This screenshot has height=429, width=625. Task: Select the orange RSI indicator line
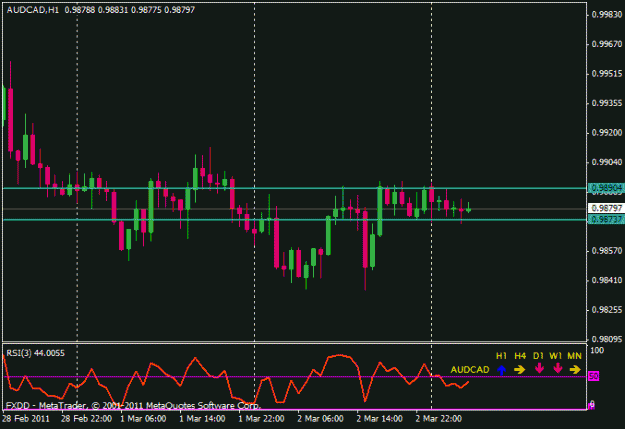point(340,355)
